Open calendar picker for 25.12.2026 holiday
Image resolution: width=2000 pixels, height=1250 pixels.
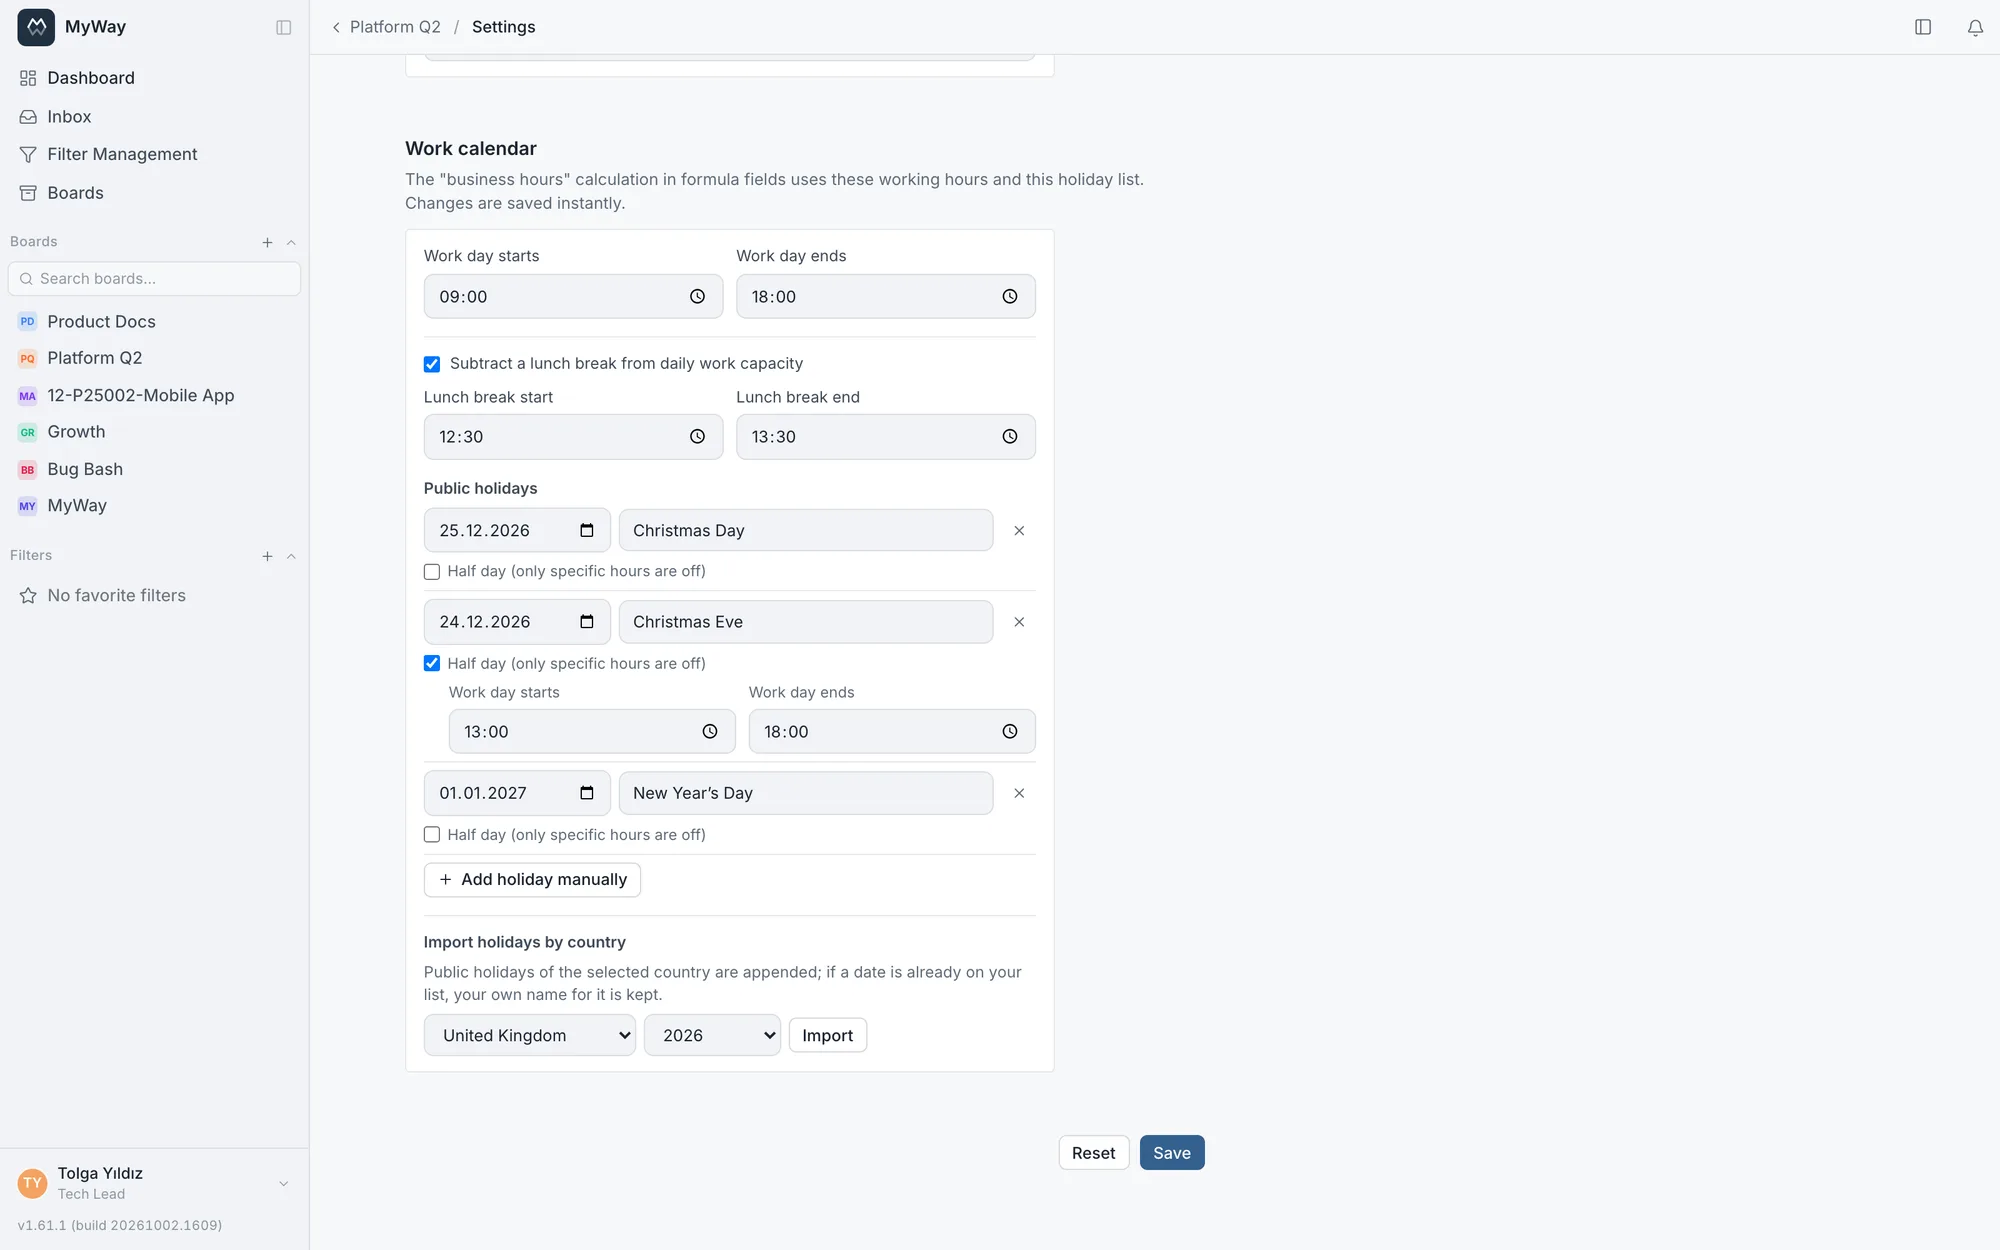[587, 531]
